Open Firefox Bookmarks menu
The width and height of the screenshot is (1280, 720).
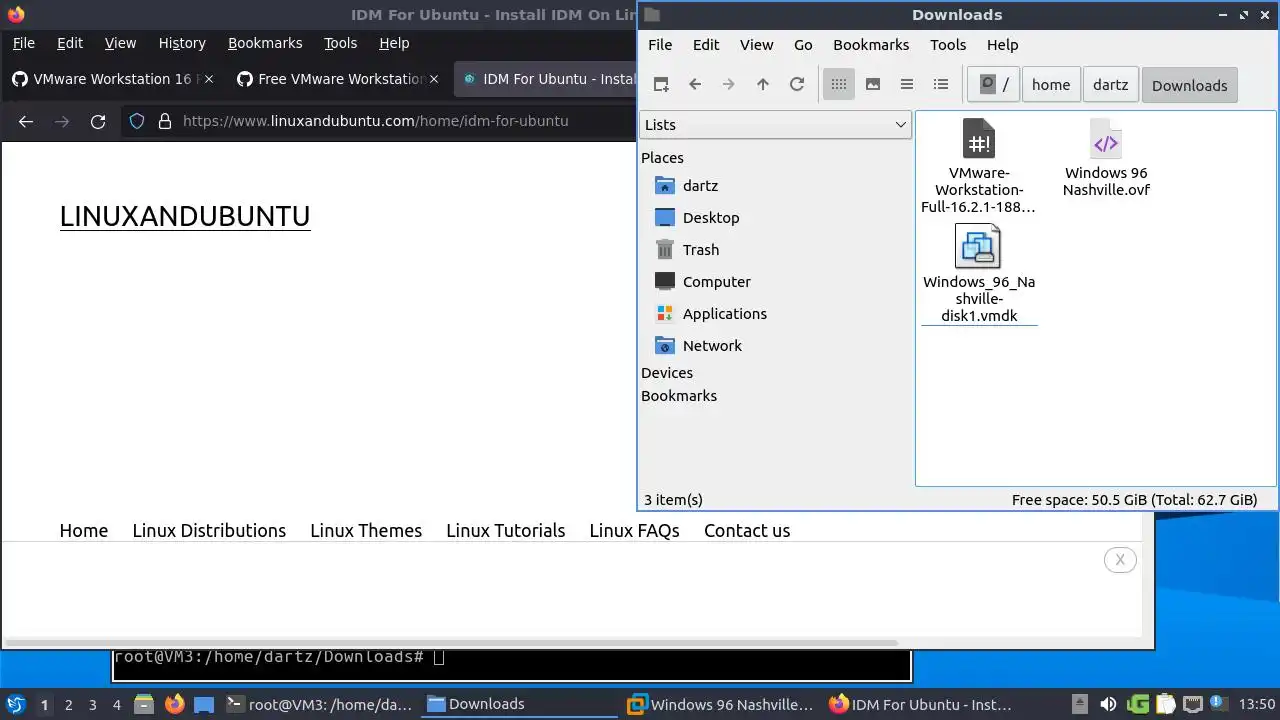(265, 43)
